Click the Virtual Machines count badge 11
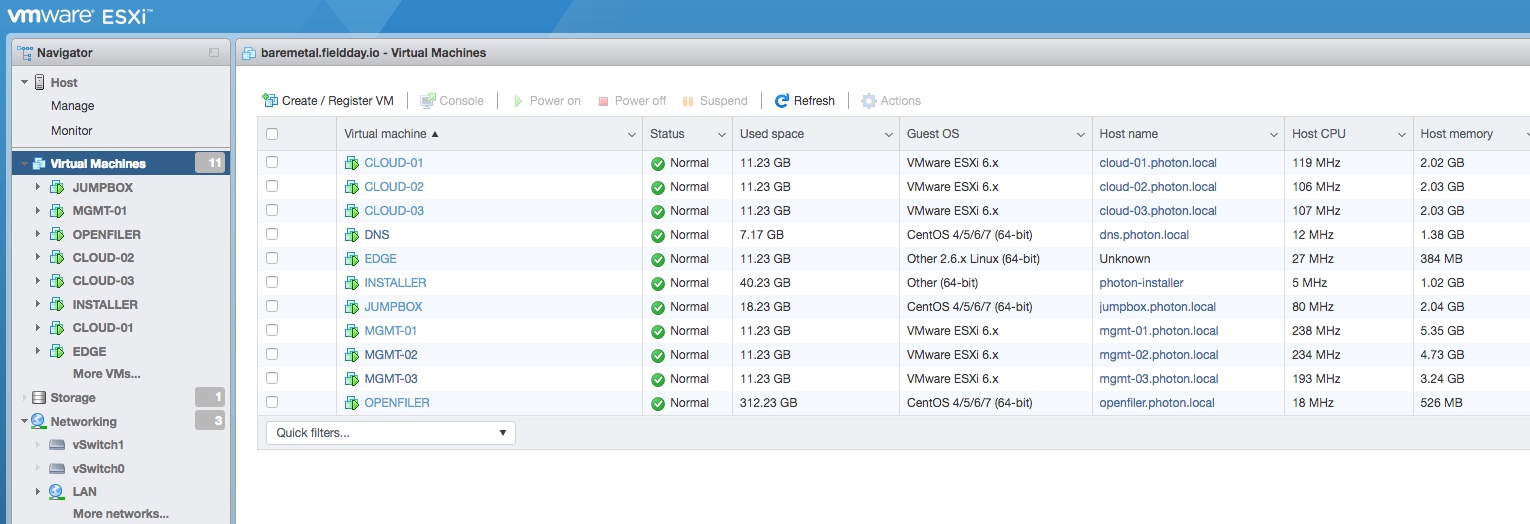This screenshot has height=524, width=1530. click(x=210, y=163)
